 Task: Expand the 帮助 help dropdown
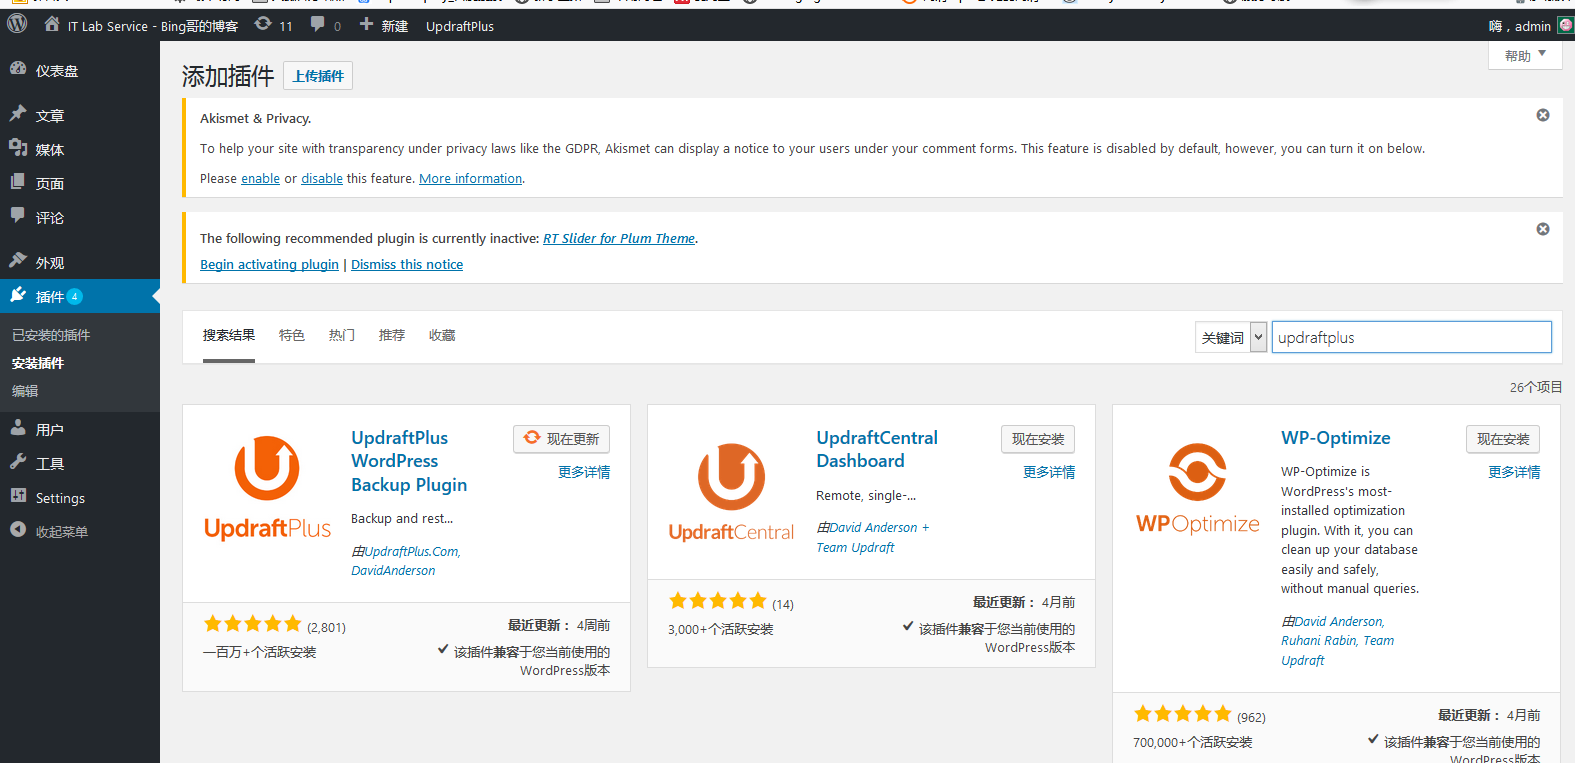coord(1525,56)
